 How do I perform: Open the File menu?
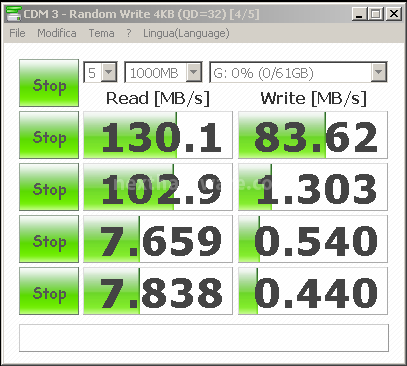point(17,33)
